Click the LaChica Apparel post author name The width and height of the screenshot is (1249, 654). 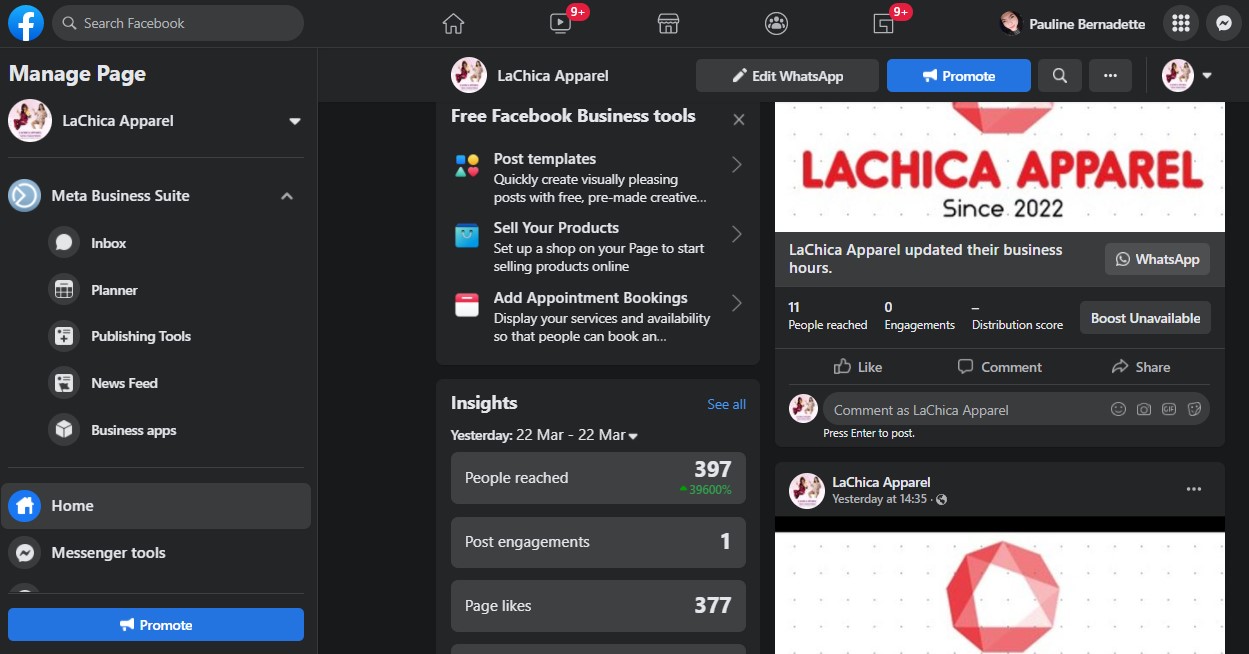pyautogui.click(x=881, y=482)
